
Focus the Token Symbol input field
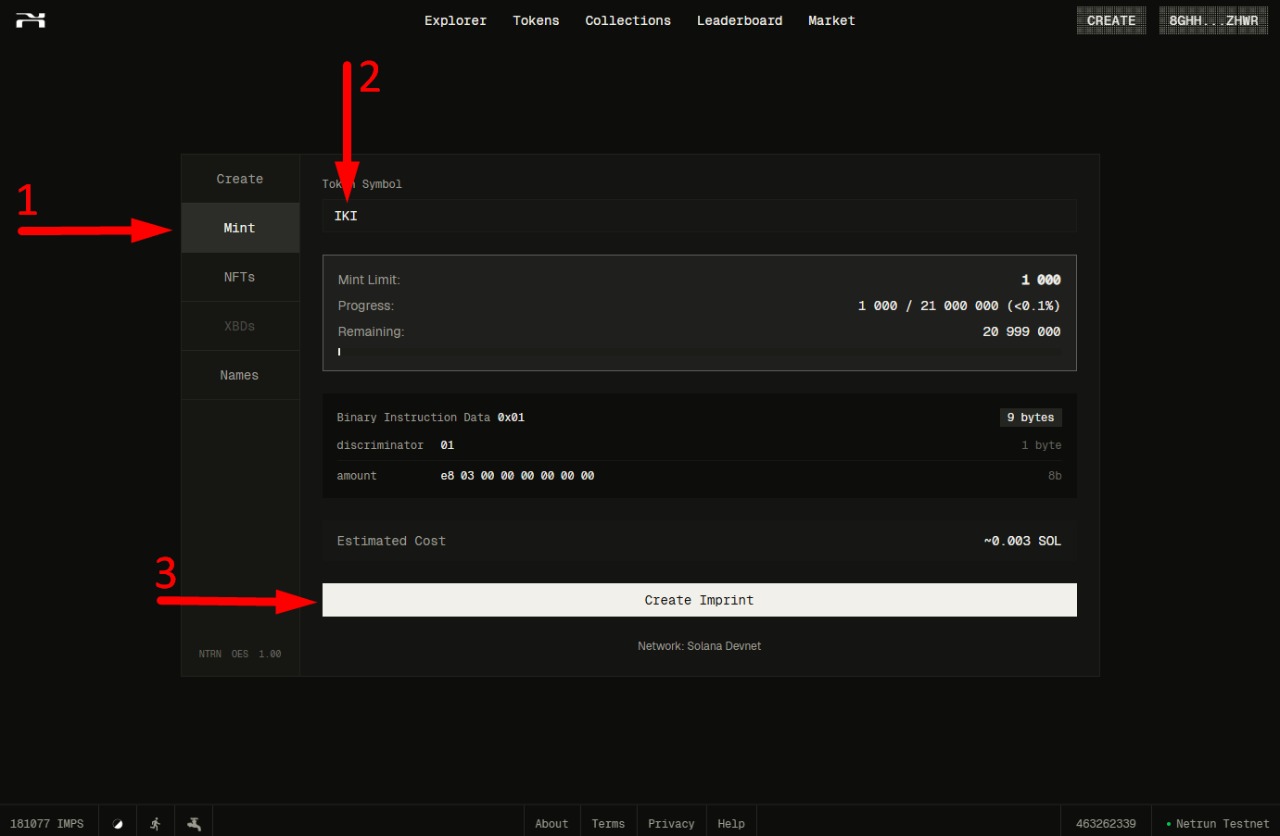pos(699,216)
